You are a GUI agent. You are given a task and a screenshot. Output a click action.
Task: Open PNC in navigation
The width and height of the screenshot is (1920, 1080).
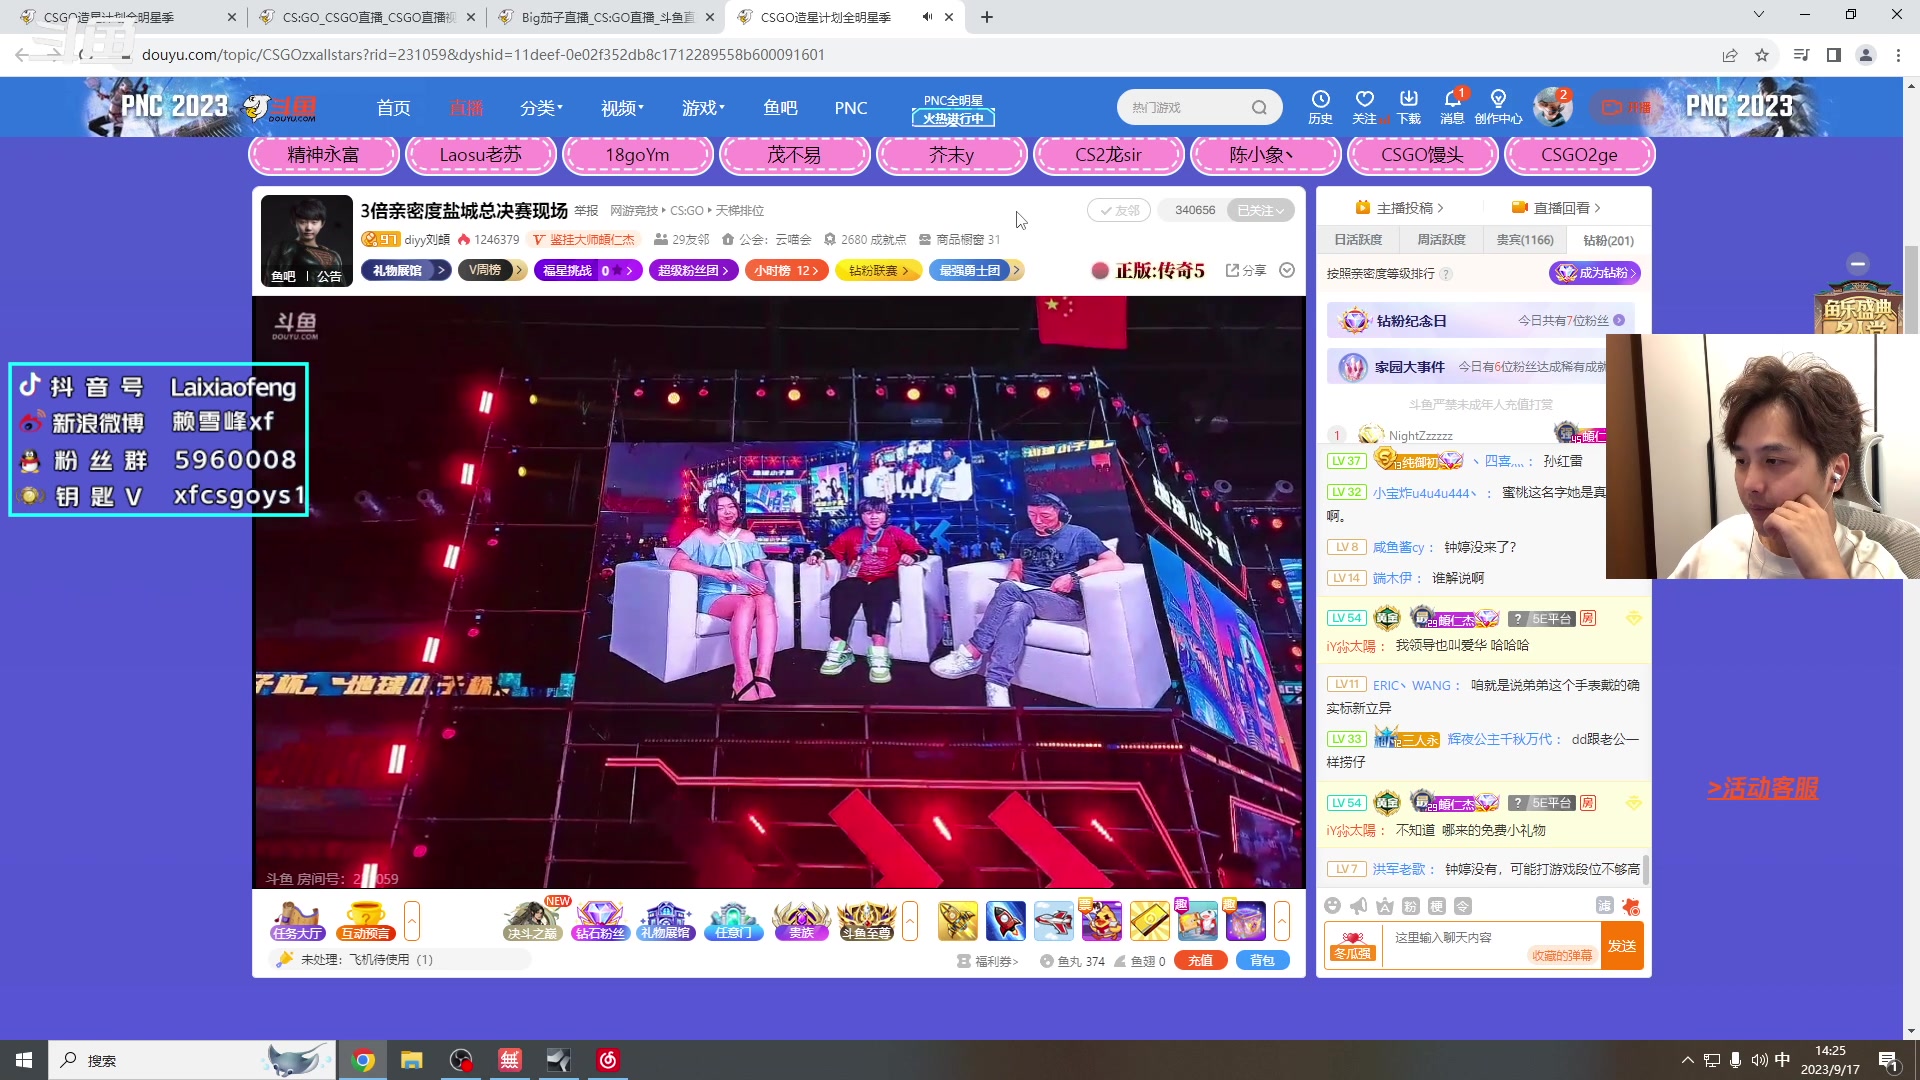click(x=850, y=107)
